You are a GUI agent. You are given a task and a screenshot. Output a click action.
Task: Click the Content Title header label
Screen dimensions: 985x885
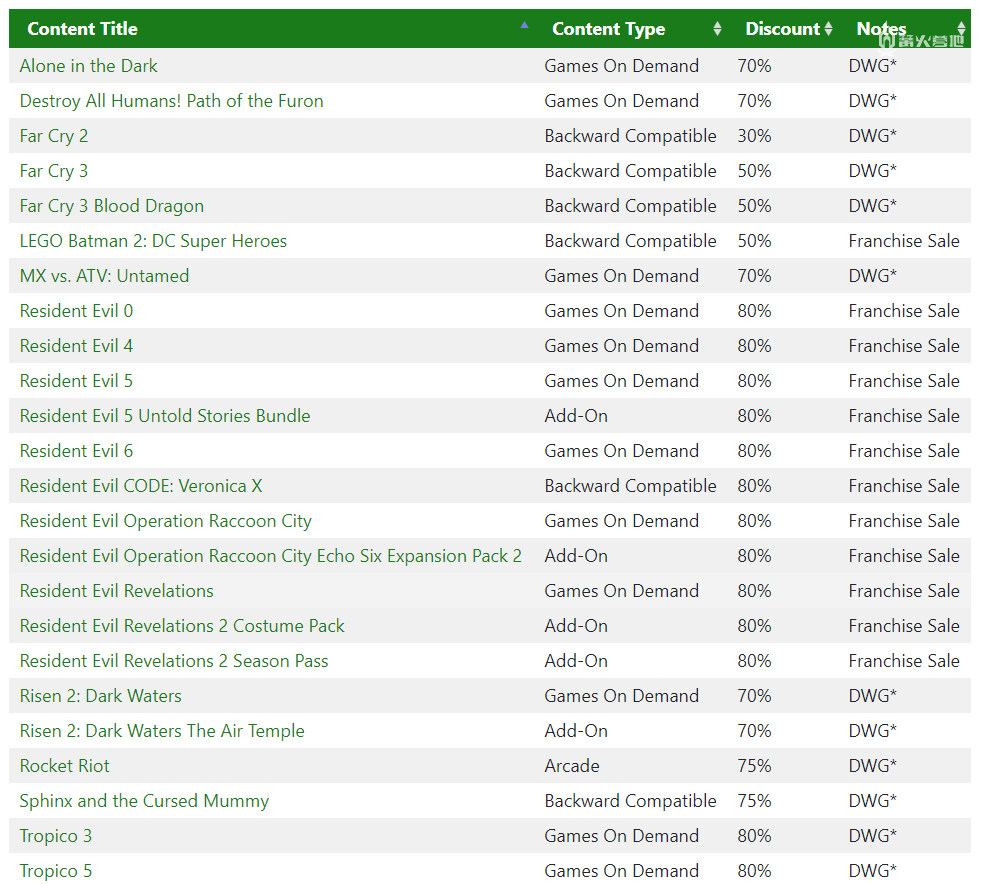tap(82, 29)
